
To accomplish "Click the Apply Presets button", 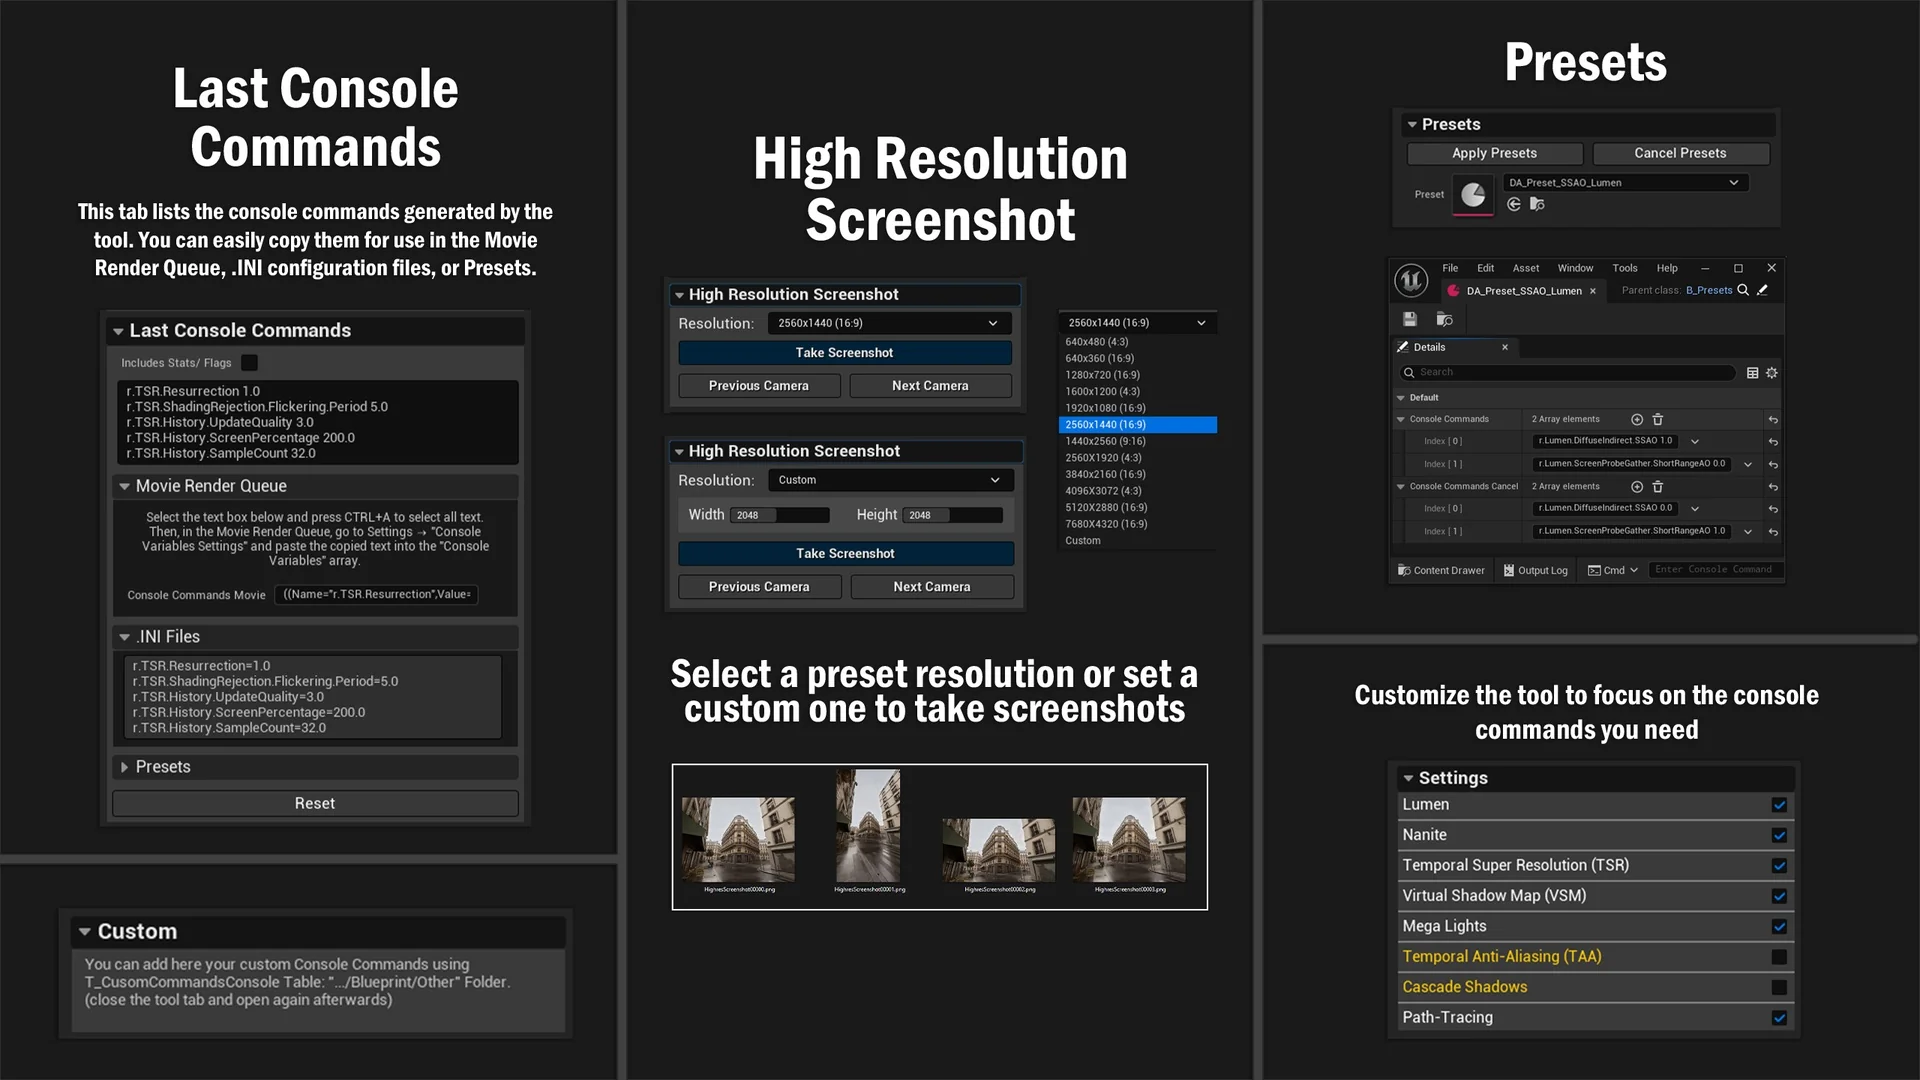I will point(1494,153).
